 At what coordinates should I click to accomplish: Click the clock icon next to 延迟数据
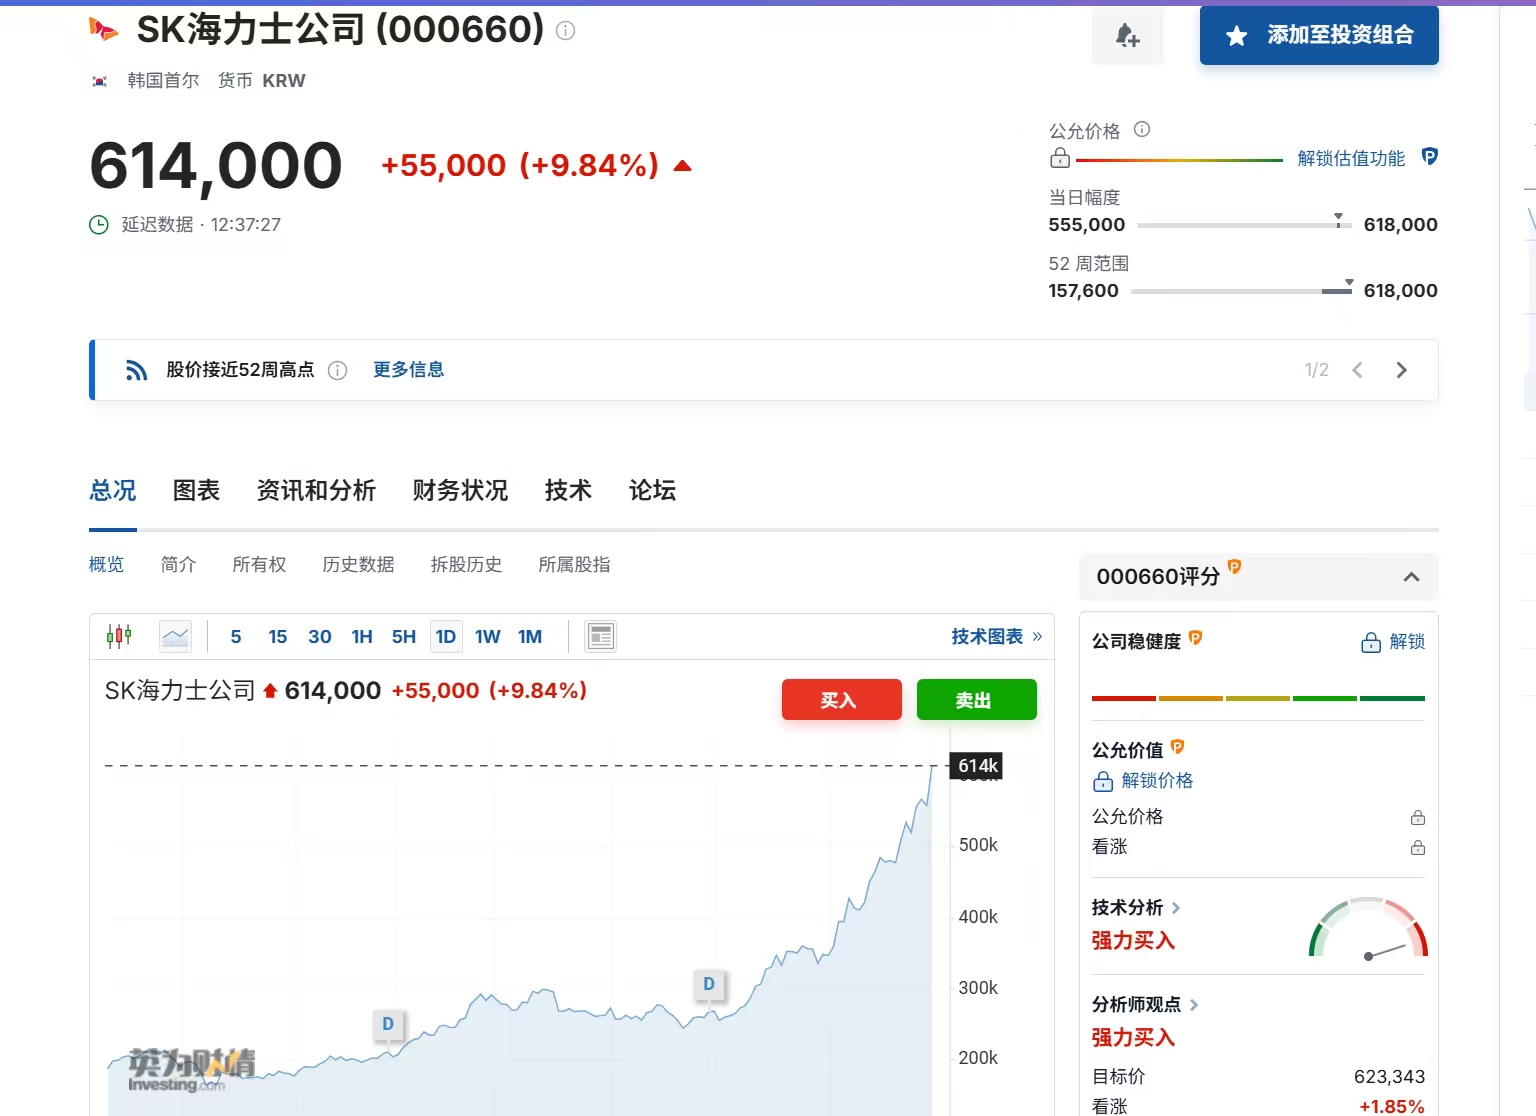[99, 225]
